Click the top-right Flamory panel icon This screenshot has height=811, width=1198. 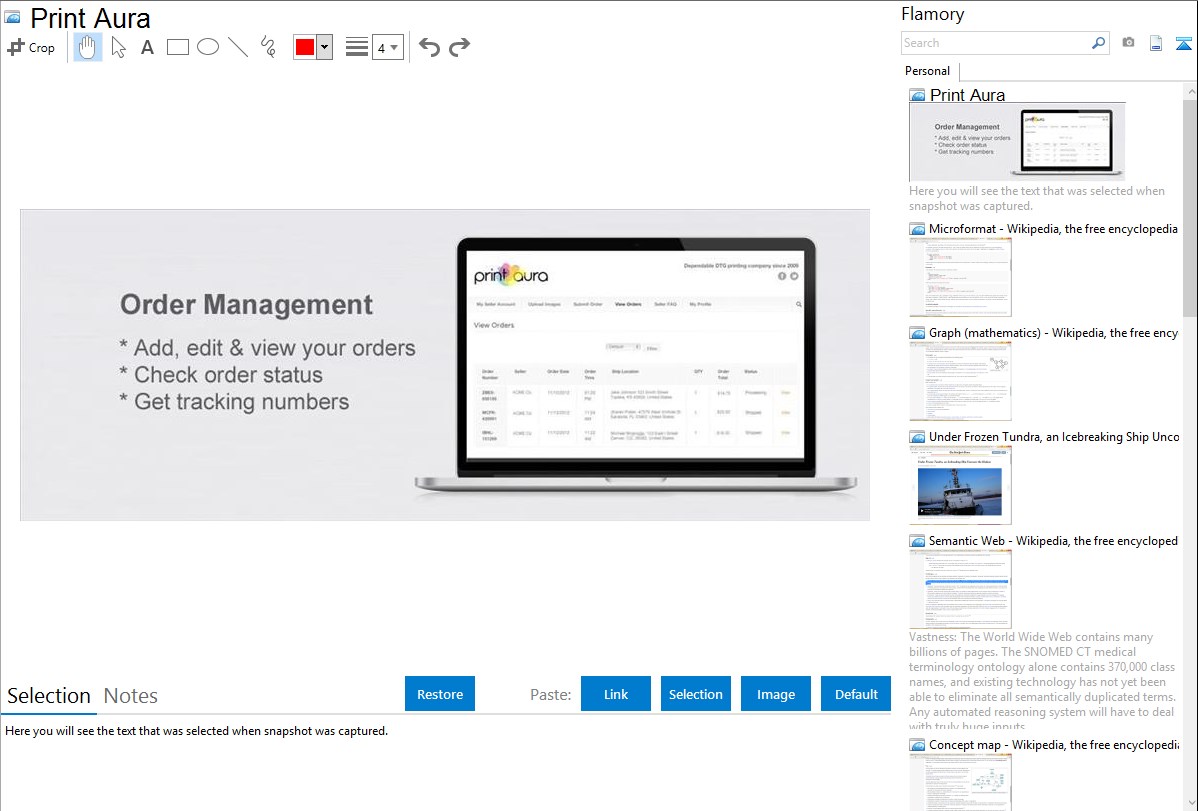[1183, 43]
